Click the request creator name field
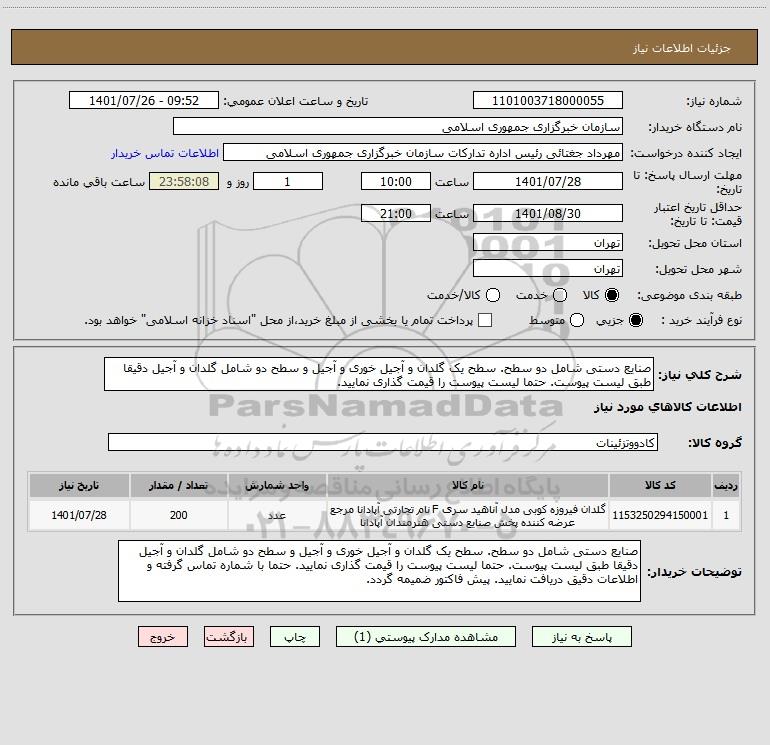Viewport: 770px width, 745px height. click(x=423, y=152)
